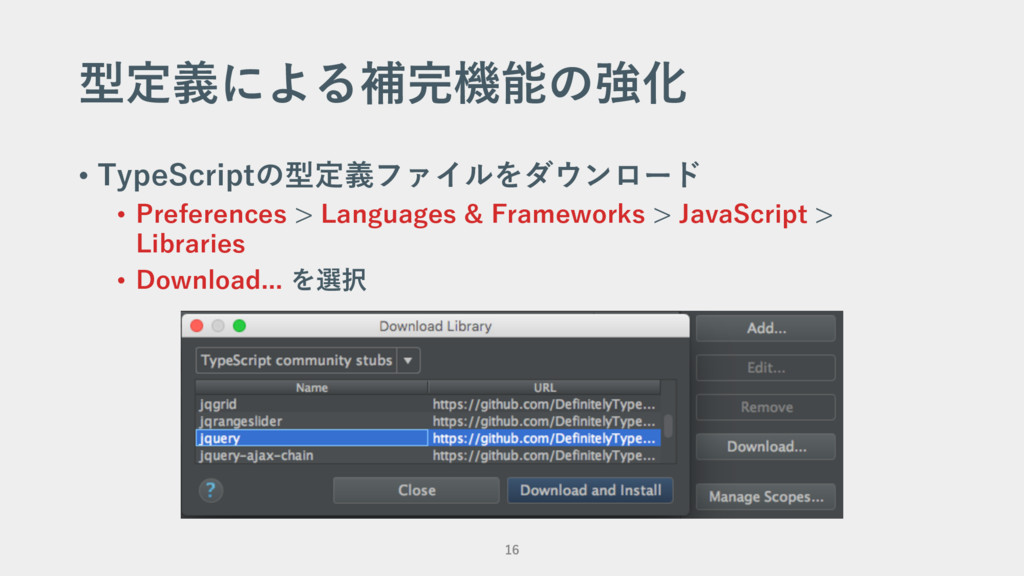1024x576 pixels.
Task: Open the TypeScript community stubs dropdown arrow
Action: point(408,360)
